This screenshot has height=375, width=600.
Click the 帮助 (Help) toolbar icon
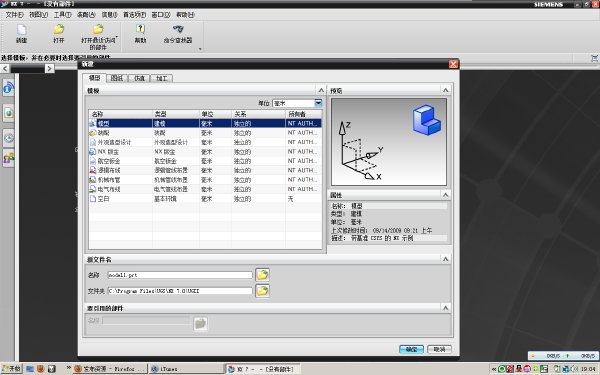pyautogui.click(x=140, y=29)
